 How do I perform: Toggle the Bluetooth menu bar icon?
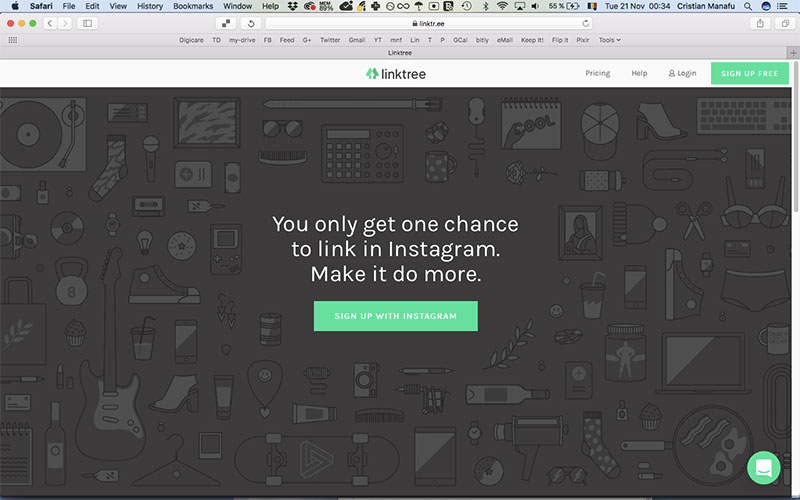(x=485, y=6)
